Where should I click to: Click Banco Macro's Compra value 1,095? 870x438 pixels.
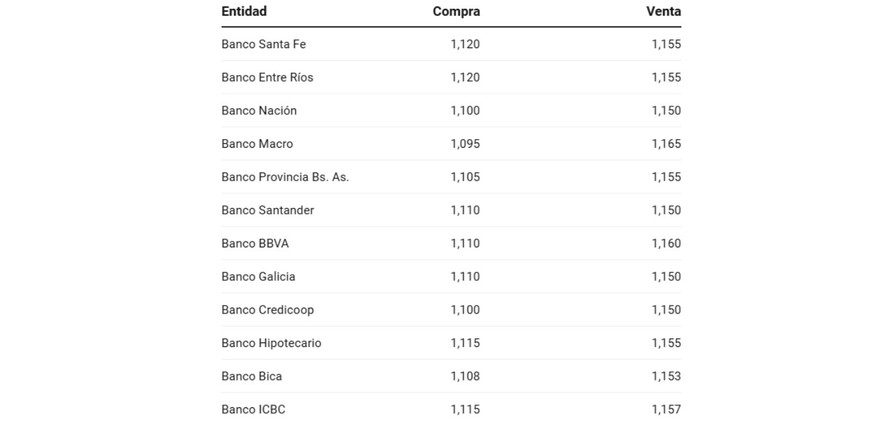(x=465, y=144)
